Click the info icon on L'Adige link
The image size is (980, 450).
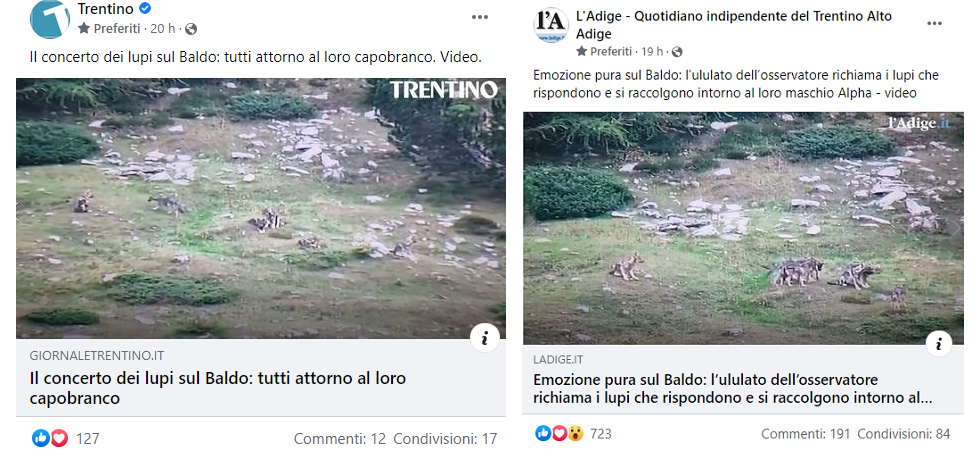tap(938, 344)
